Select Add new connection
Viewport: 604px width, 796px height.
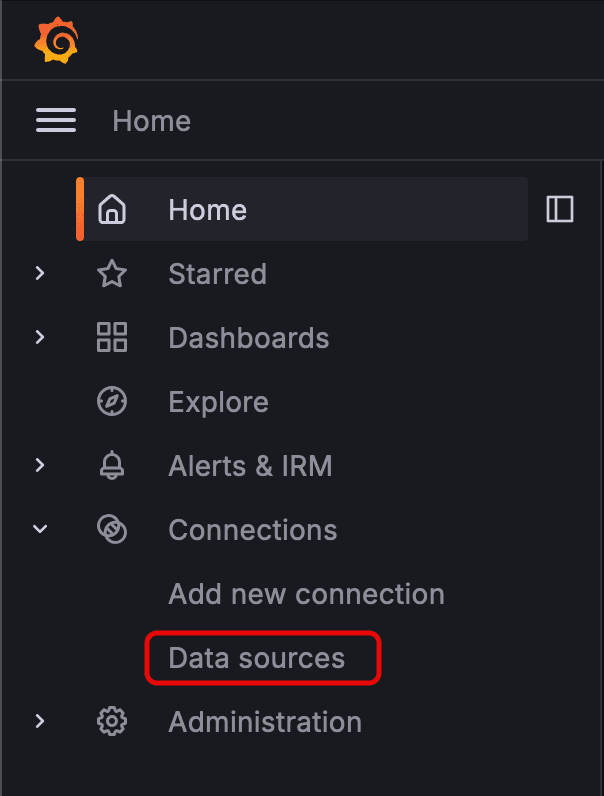(x=307, y=594)
